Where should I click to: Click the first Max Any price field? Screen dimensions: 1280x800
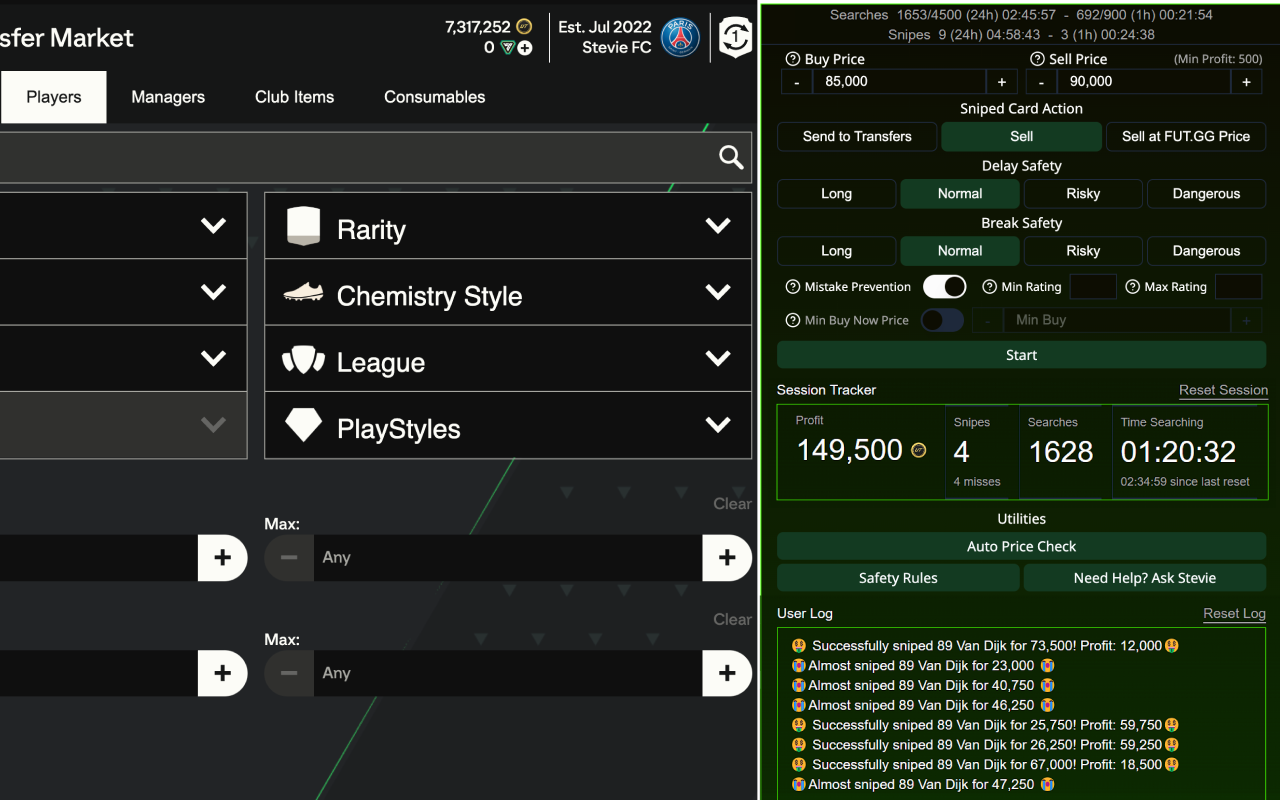pyautogui.click(x=508, y=558)
